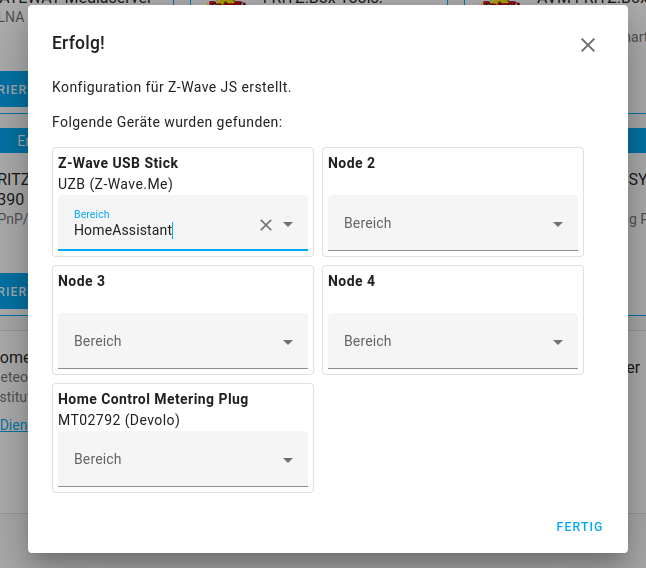Close the Erfolg dialog with the X

588,45
